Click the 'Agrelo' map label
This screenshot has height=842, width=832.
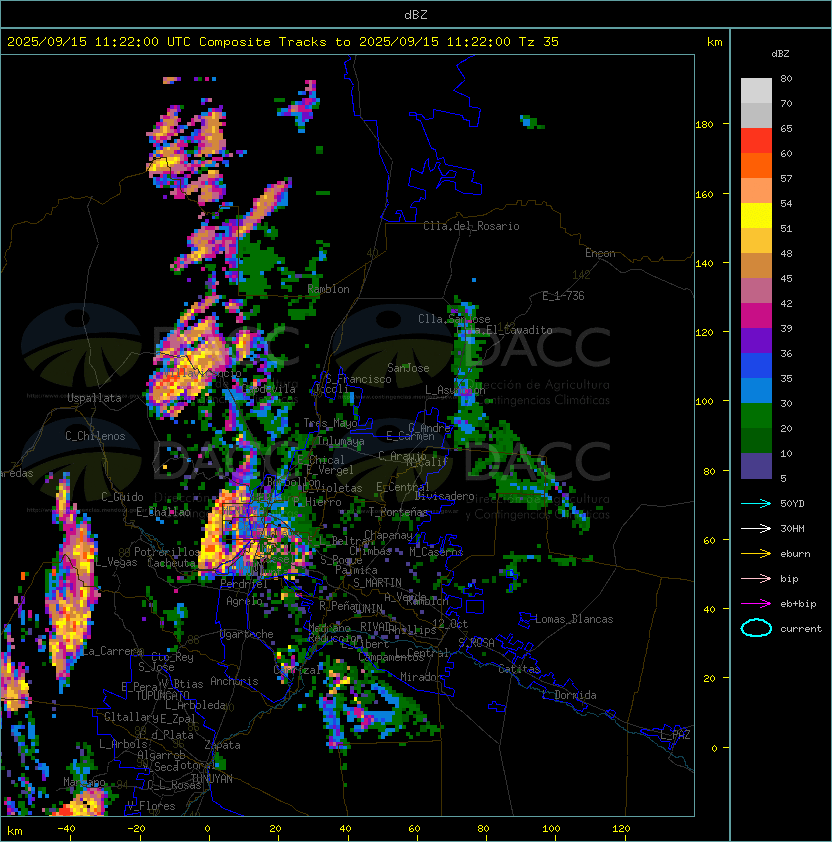pyautogui.click(x=244, y=601)
